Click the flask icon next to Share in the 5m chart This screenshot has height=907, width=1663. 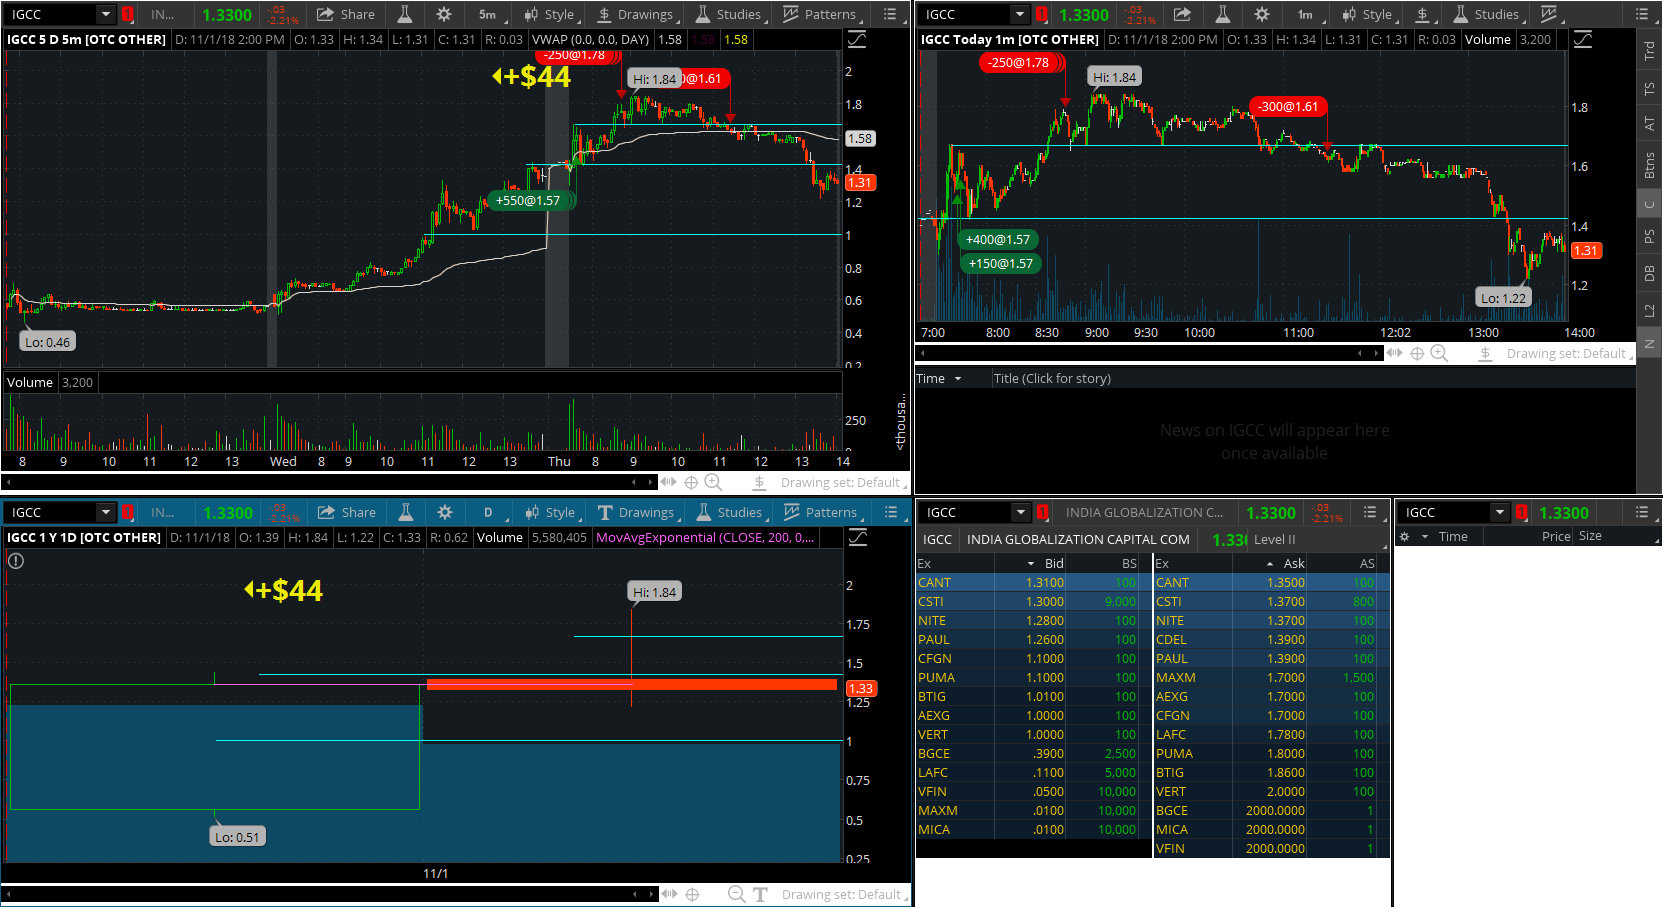(405, 15)
